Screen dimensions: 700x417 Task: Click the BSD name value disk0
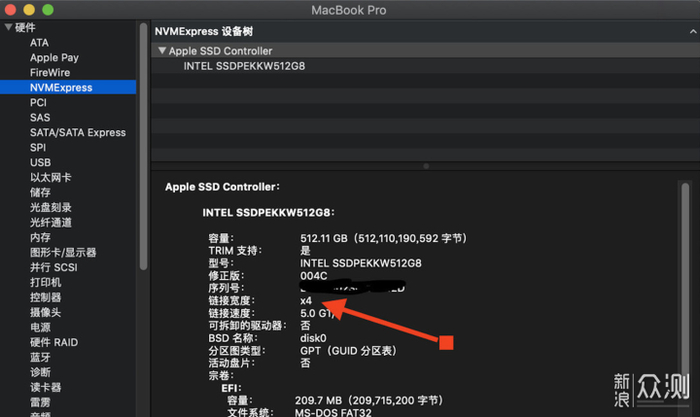coord(313,338)
